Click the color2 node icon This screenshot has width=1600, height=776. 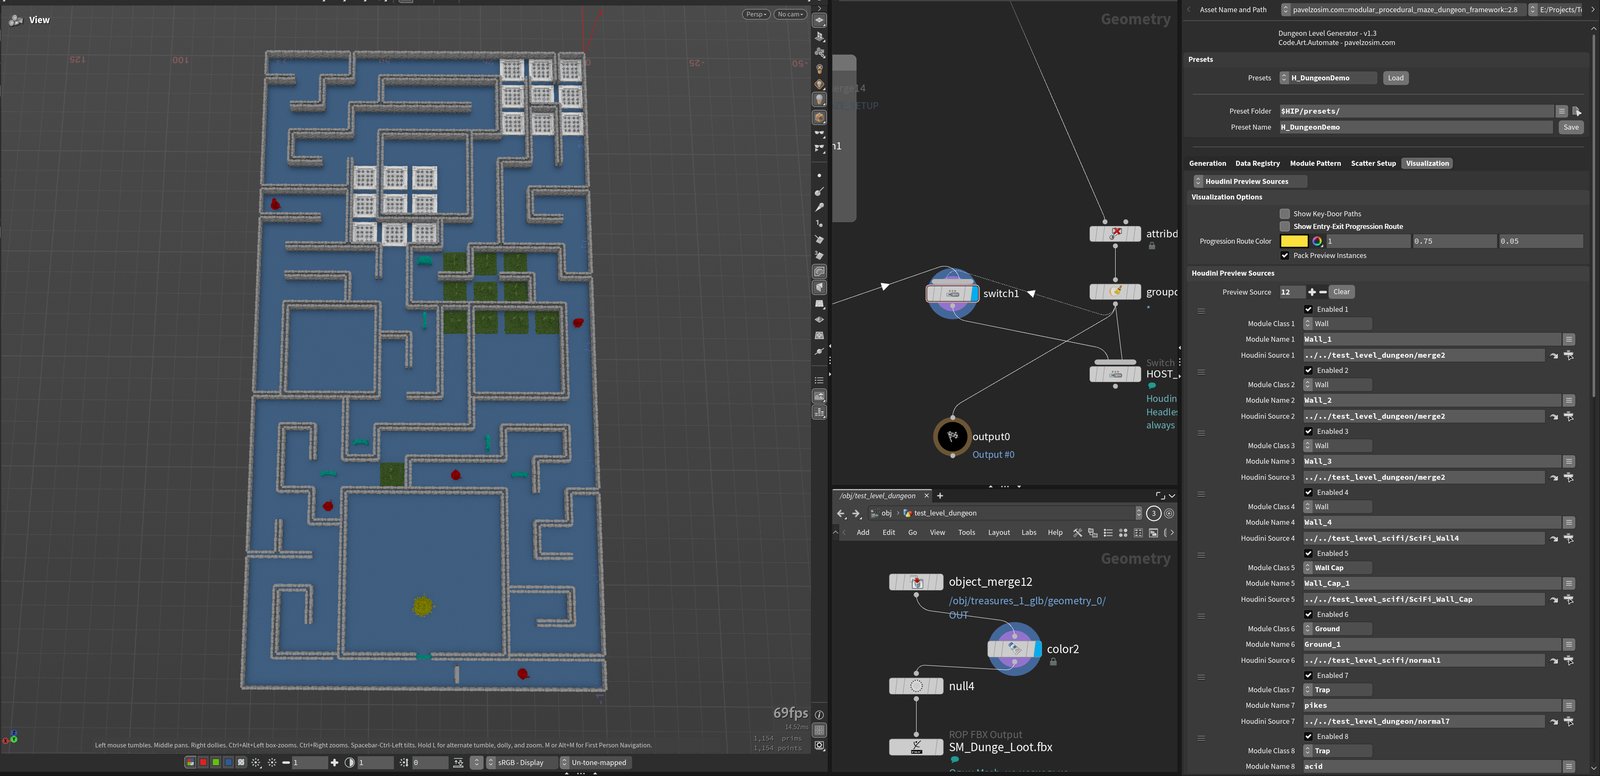1014,649
